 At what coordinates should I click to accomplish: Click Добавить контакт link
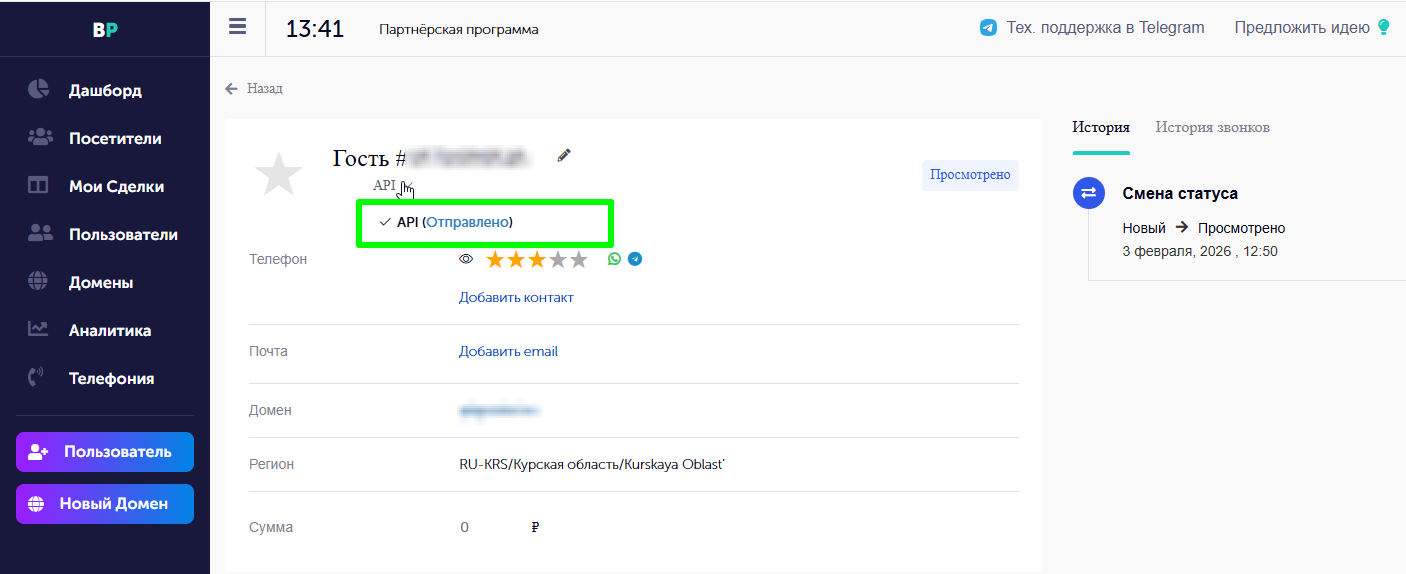tap(516, 297)
